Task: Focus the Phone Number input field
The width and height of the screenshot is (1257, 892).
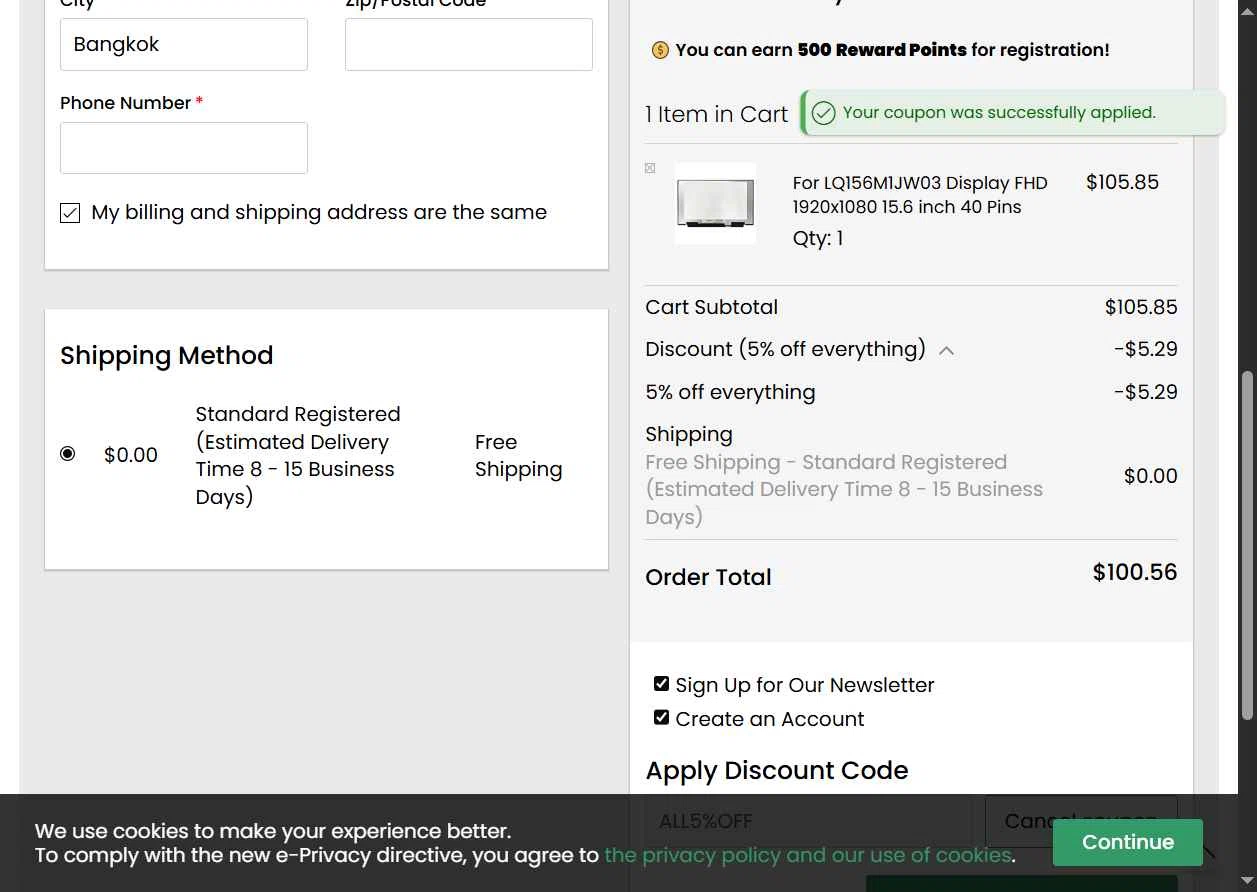Action: tap(184, 148)
